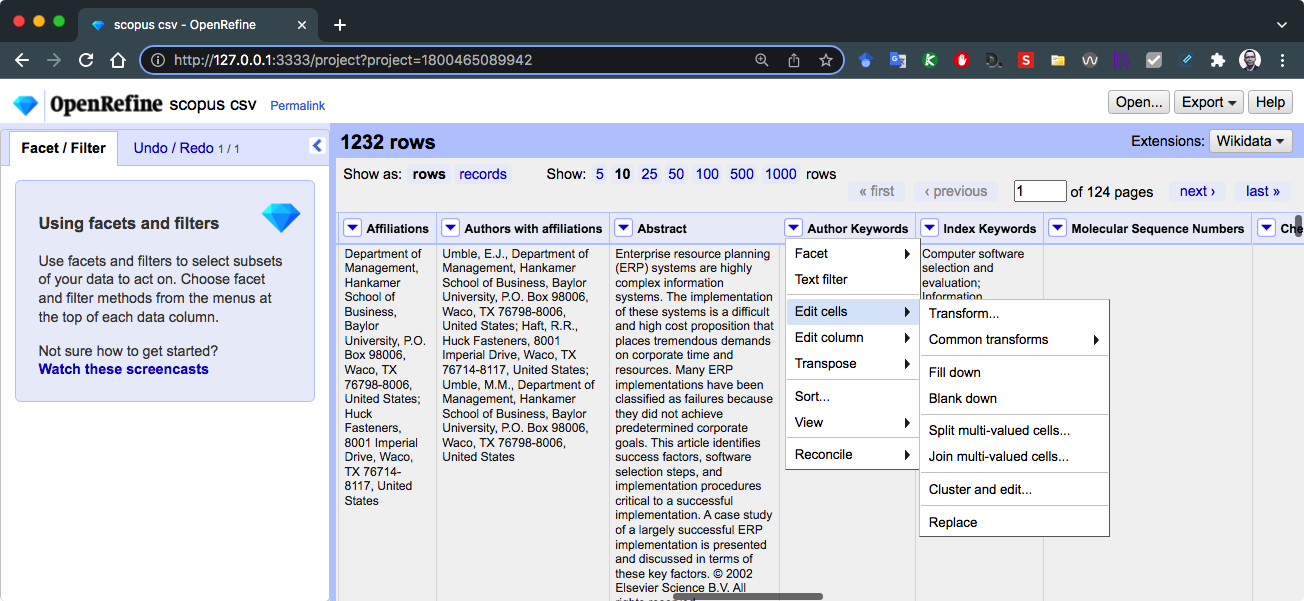This screenshot has width=1304, height=601.
Task: Expand the Transpose submenu
Action: click(x=852, y=363)
